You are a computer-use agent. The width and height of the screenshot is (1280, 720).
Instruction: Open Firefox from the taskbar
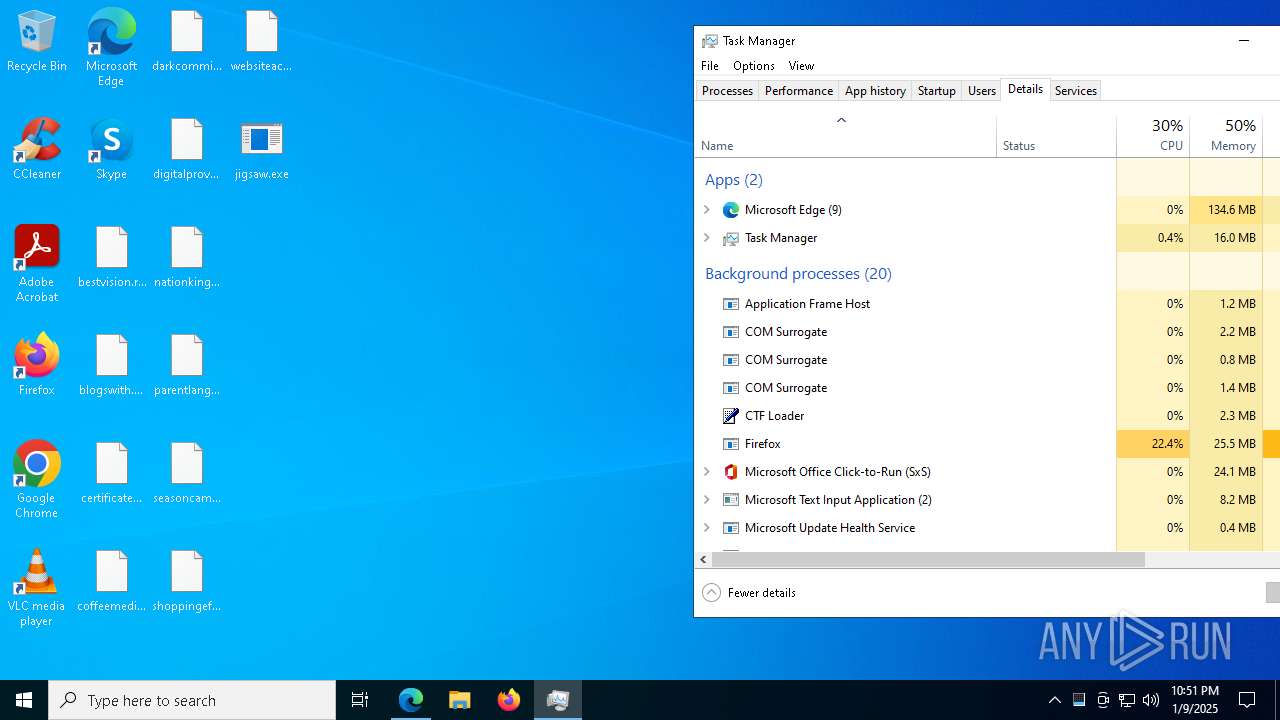click(508, 700)
